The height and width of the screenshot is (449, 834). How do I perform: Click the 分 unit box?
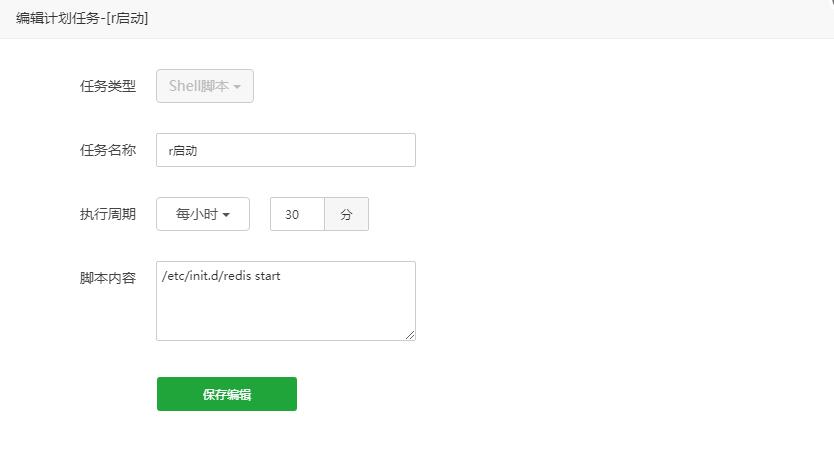(346, 214)
